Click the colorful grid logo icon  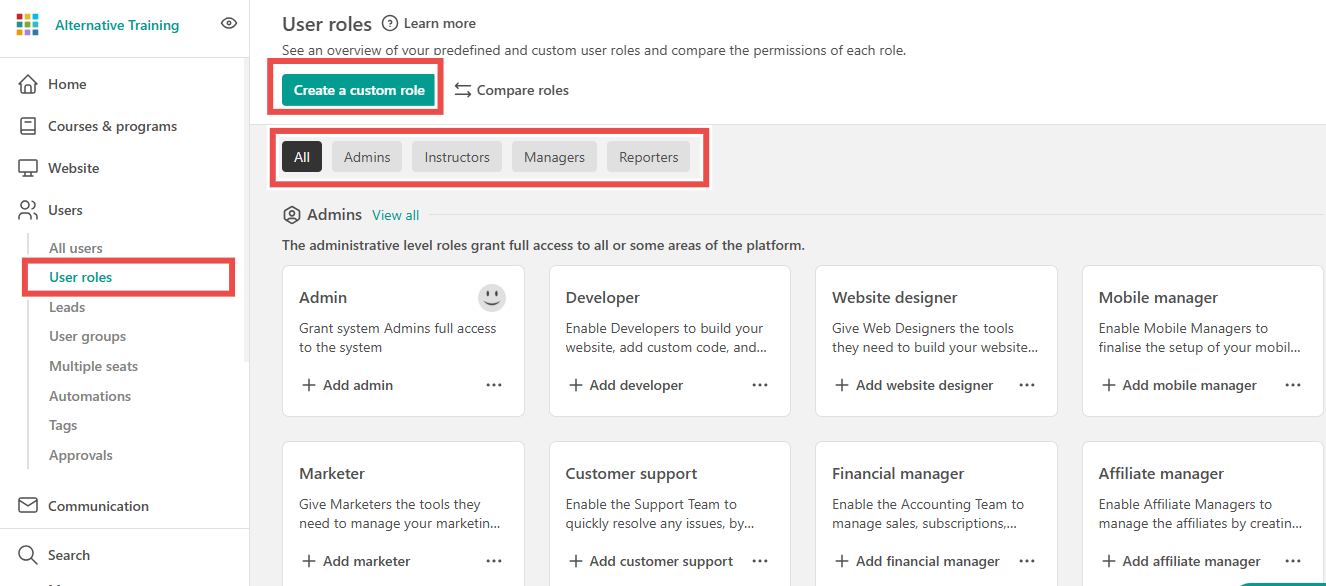pos(27,25)
